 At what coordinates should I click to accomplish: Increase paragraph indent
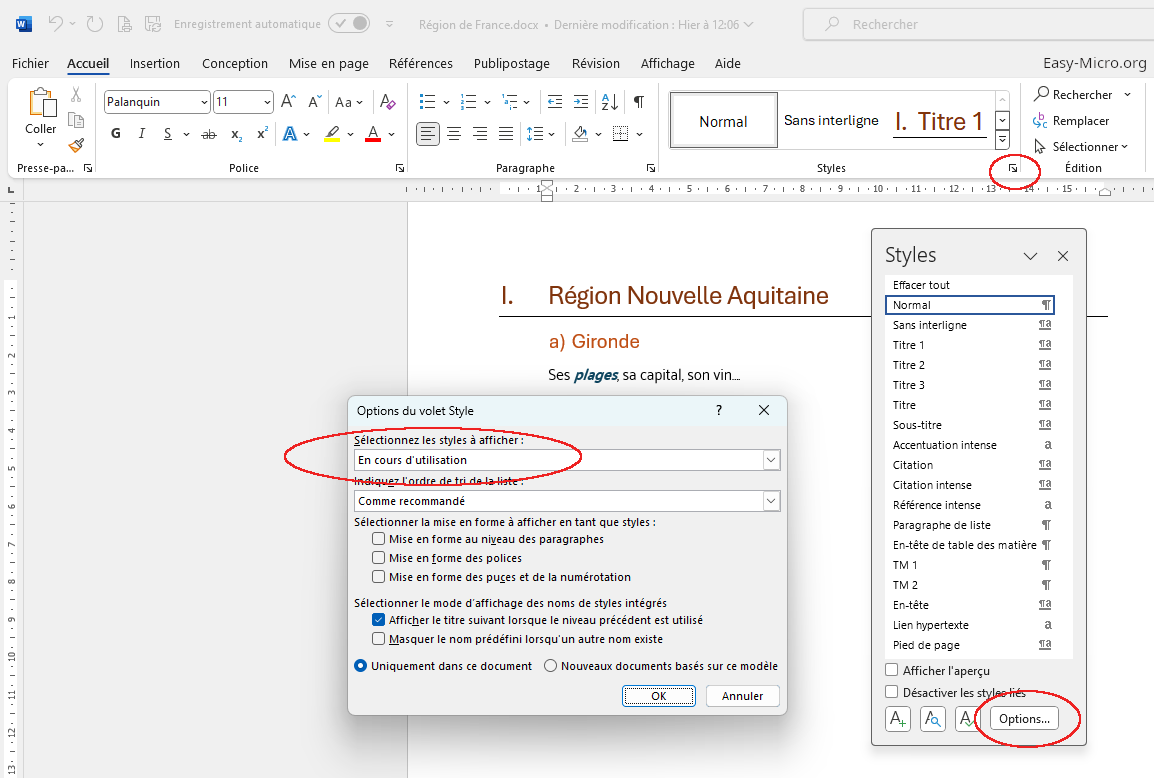tap(581, 102)
